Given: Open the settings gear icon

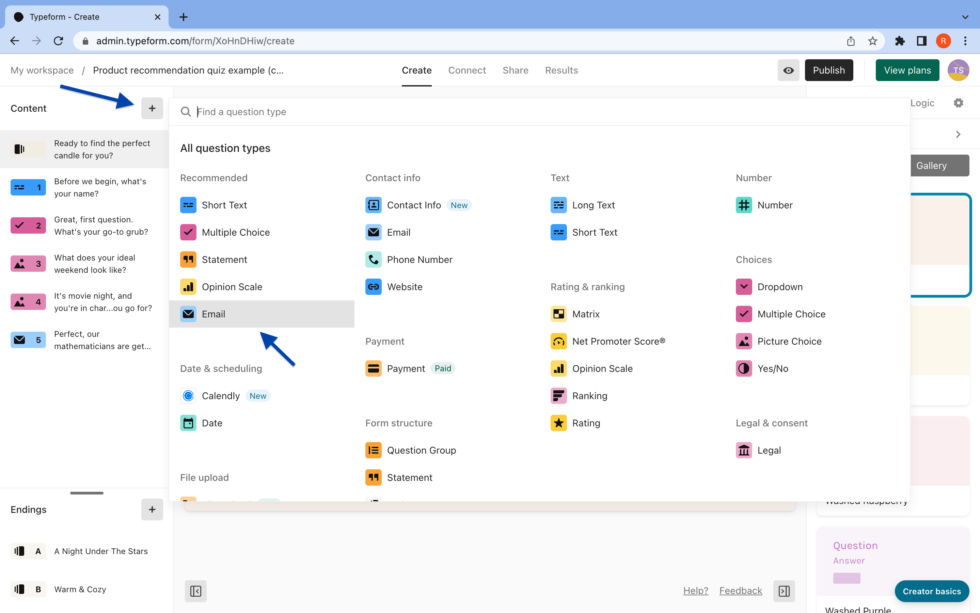Looking at the screenshot, I should pos(958,103).
